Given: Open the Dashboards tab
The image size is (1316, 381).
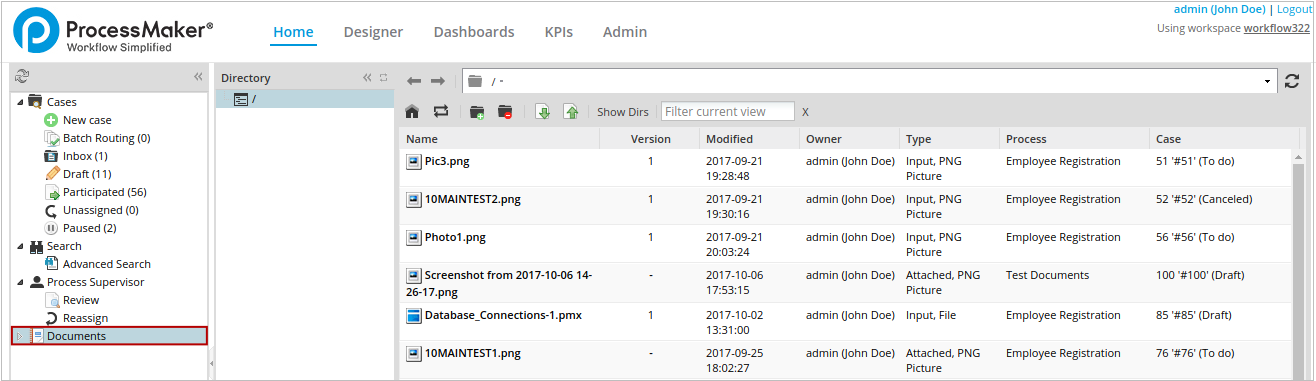Looking at the screenshot, I should tap(474, 32).
